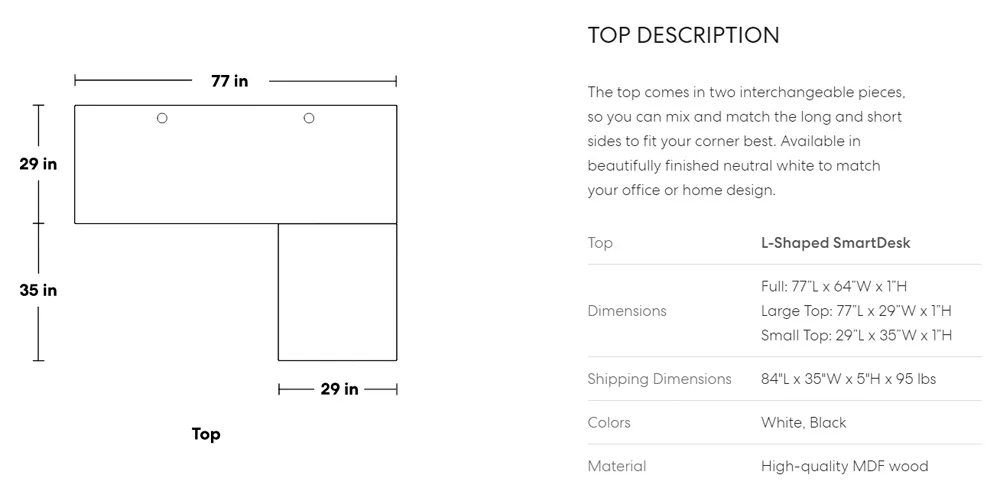The height and width of the screenshot is (501, 1000).
Task: Click the TOP DESCRIPTION heading
Action: point(683,35)
